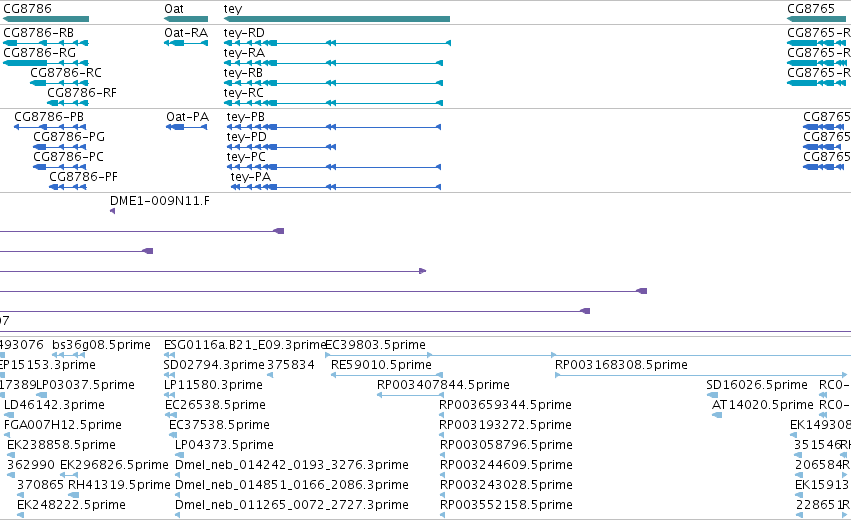The image size is (851, 520).
Task: Click the FGA007H12.5prime EST label
Action: [x=63, y=425]
